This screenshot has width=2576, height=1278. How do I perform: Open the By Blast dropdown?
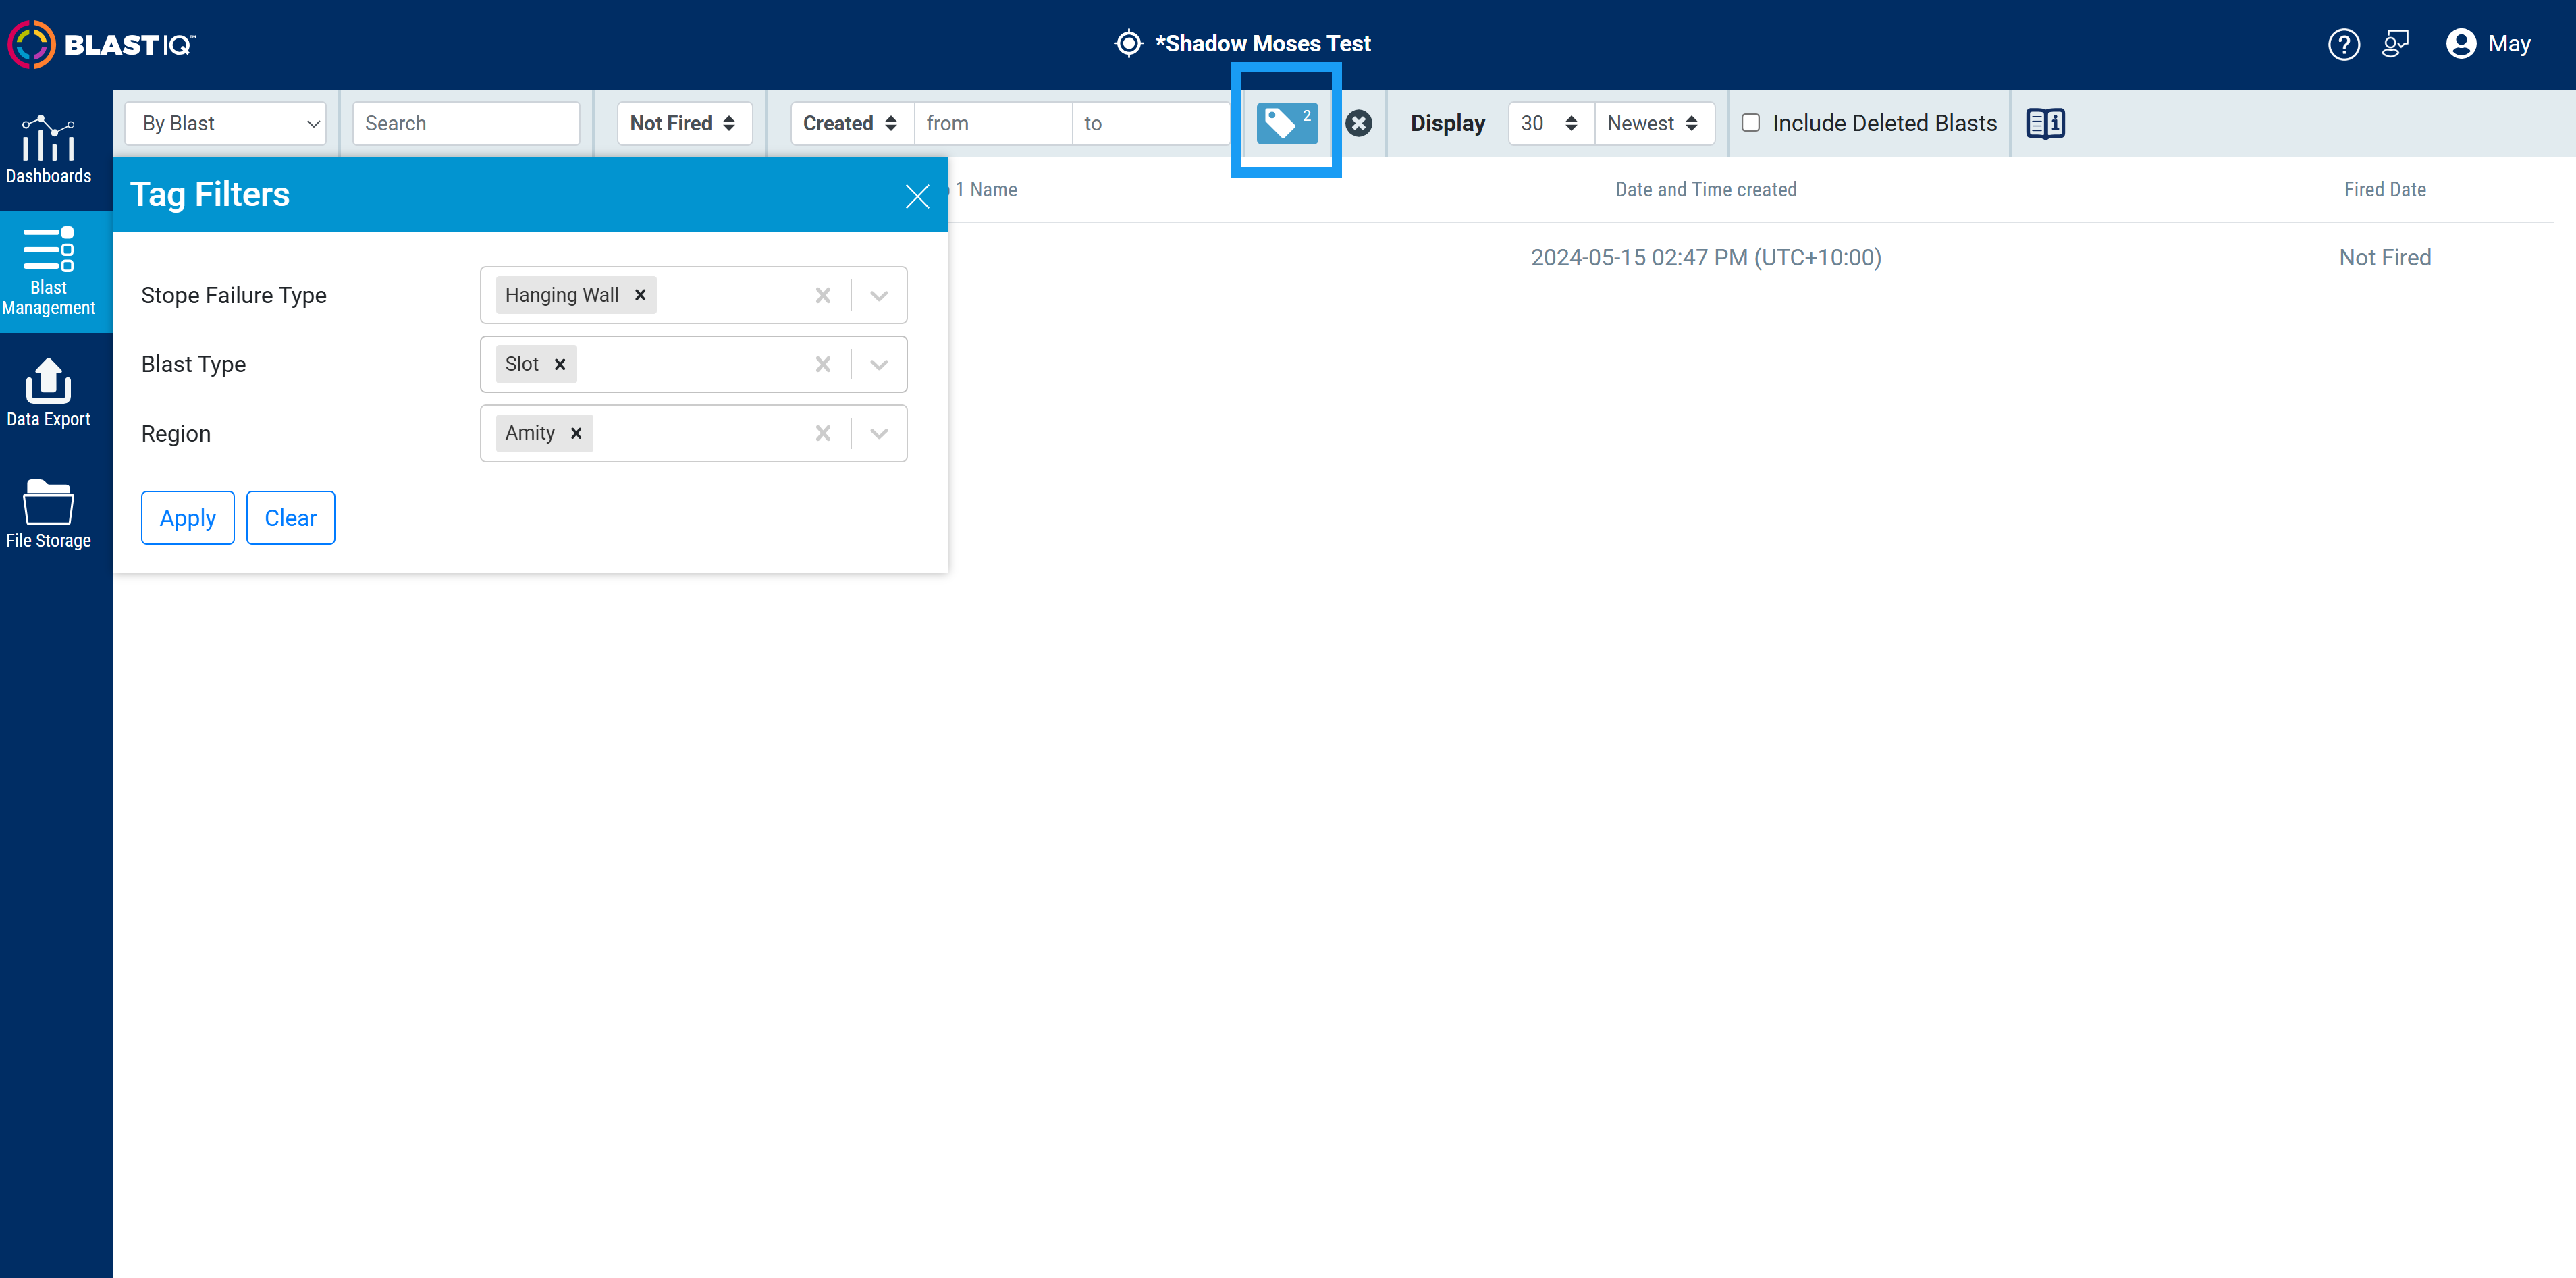[x=226, y=123]
